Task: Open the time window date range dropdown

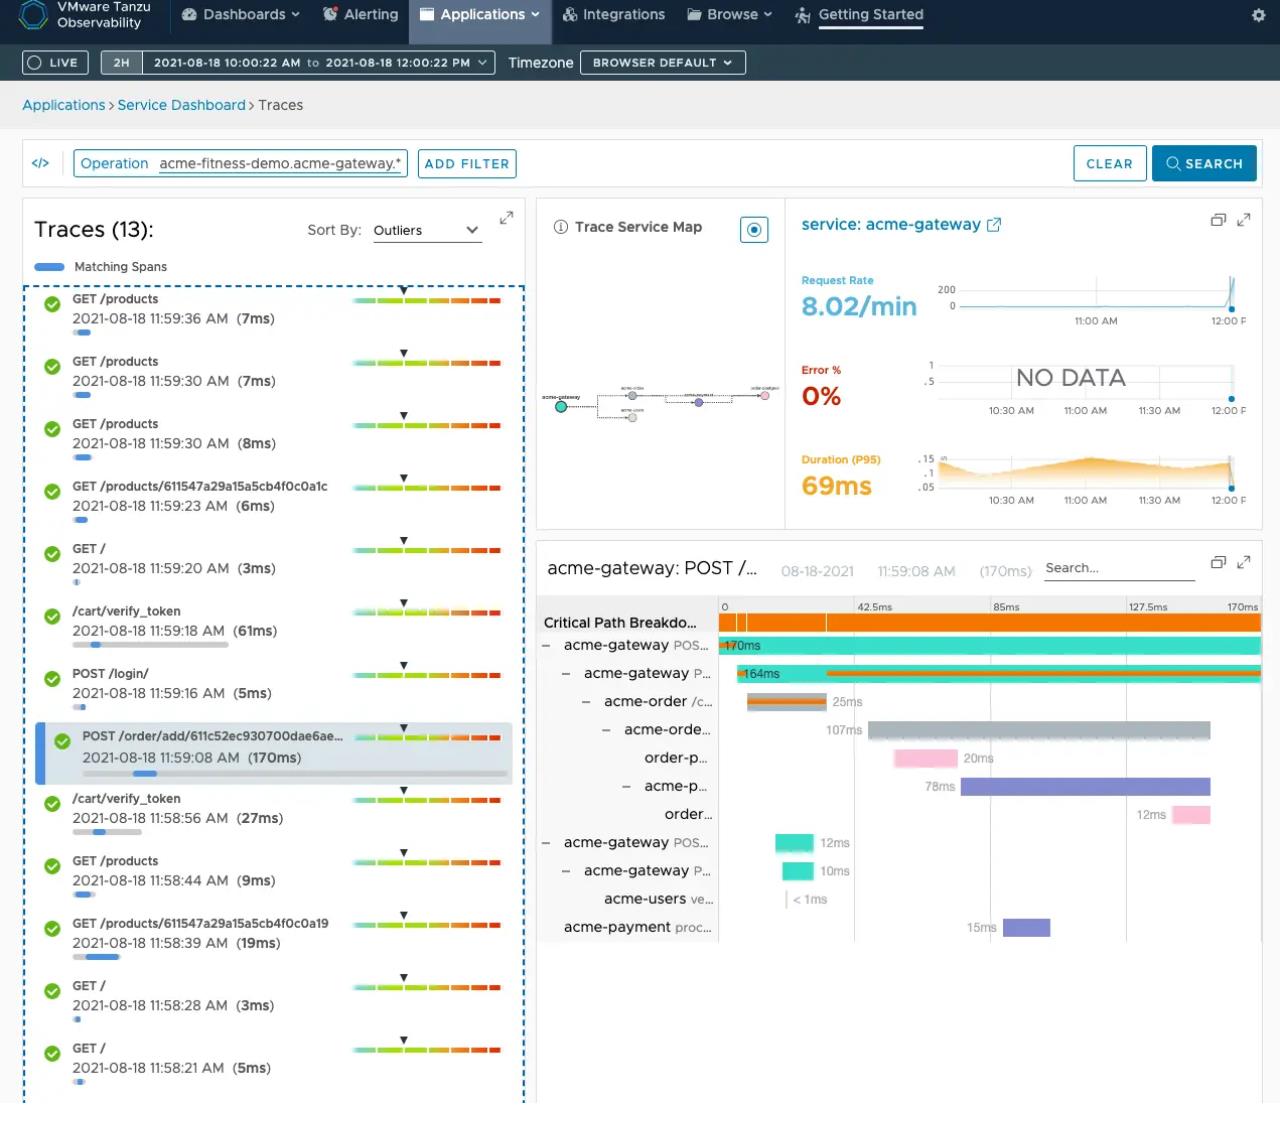Action: 319,62
